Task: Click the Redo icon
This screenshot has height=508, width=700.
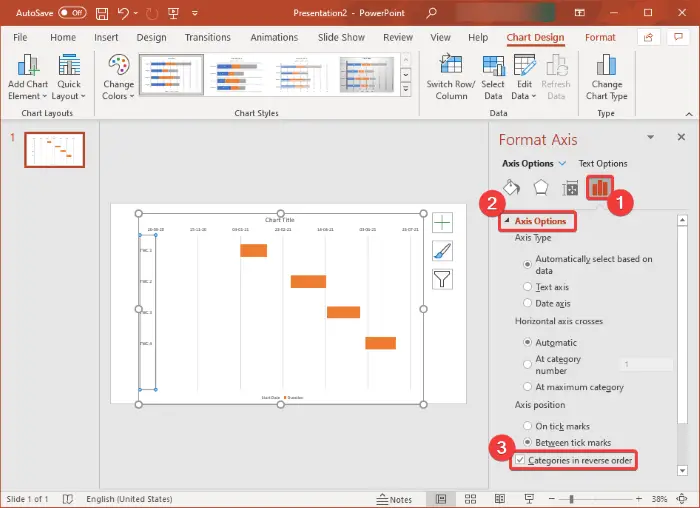Action: tap(152, 13)
